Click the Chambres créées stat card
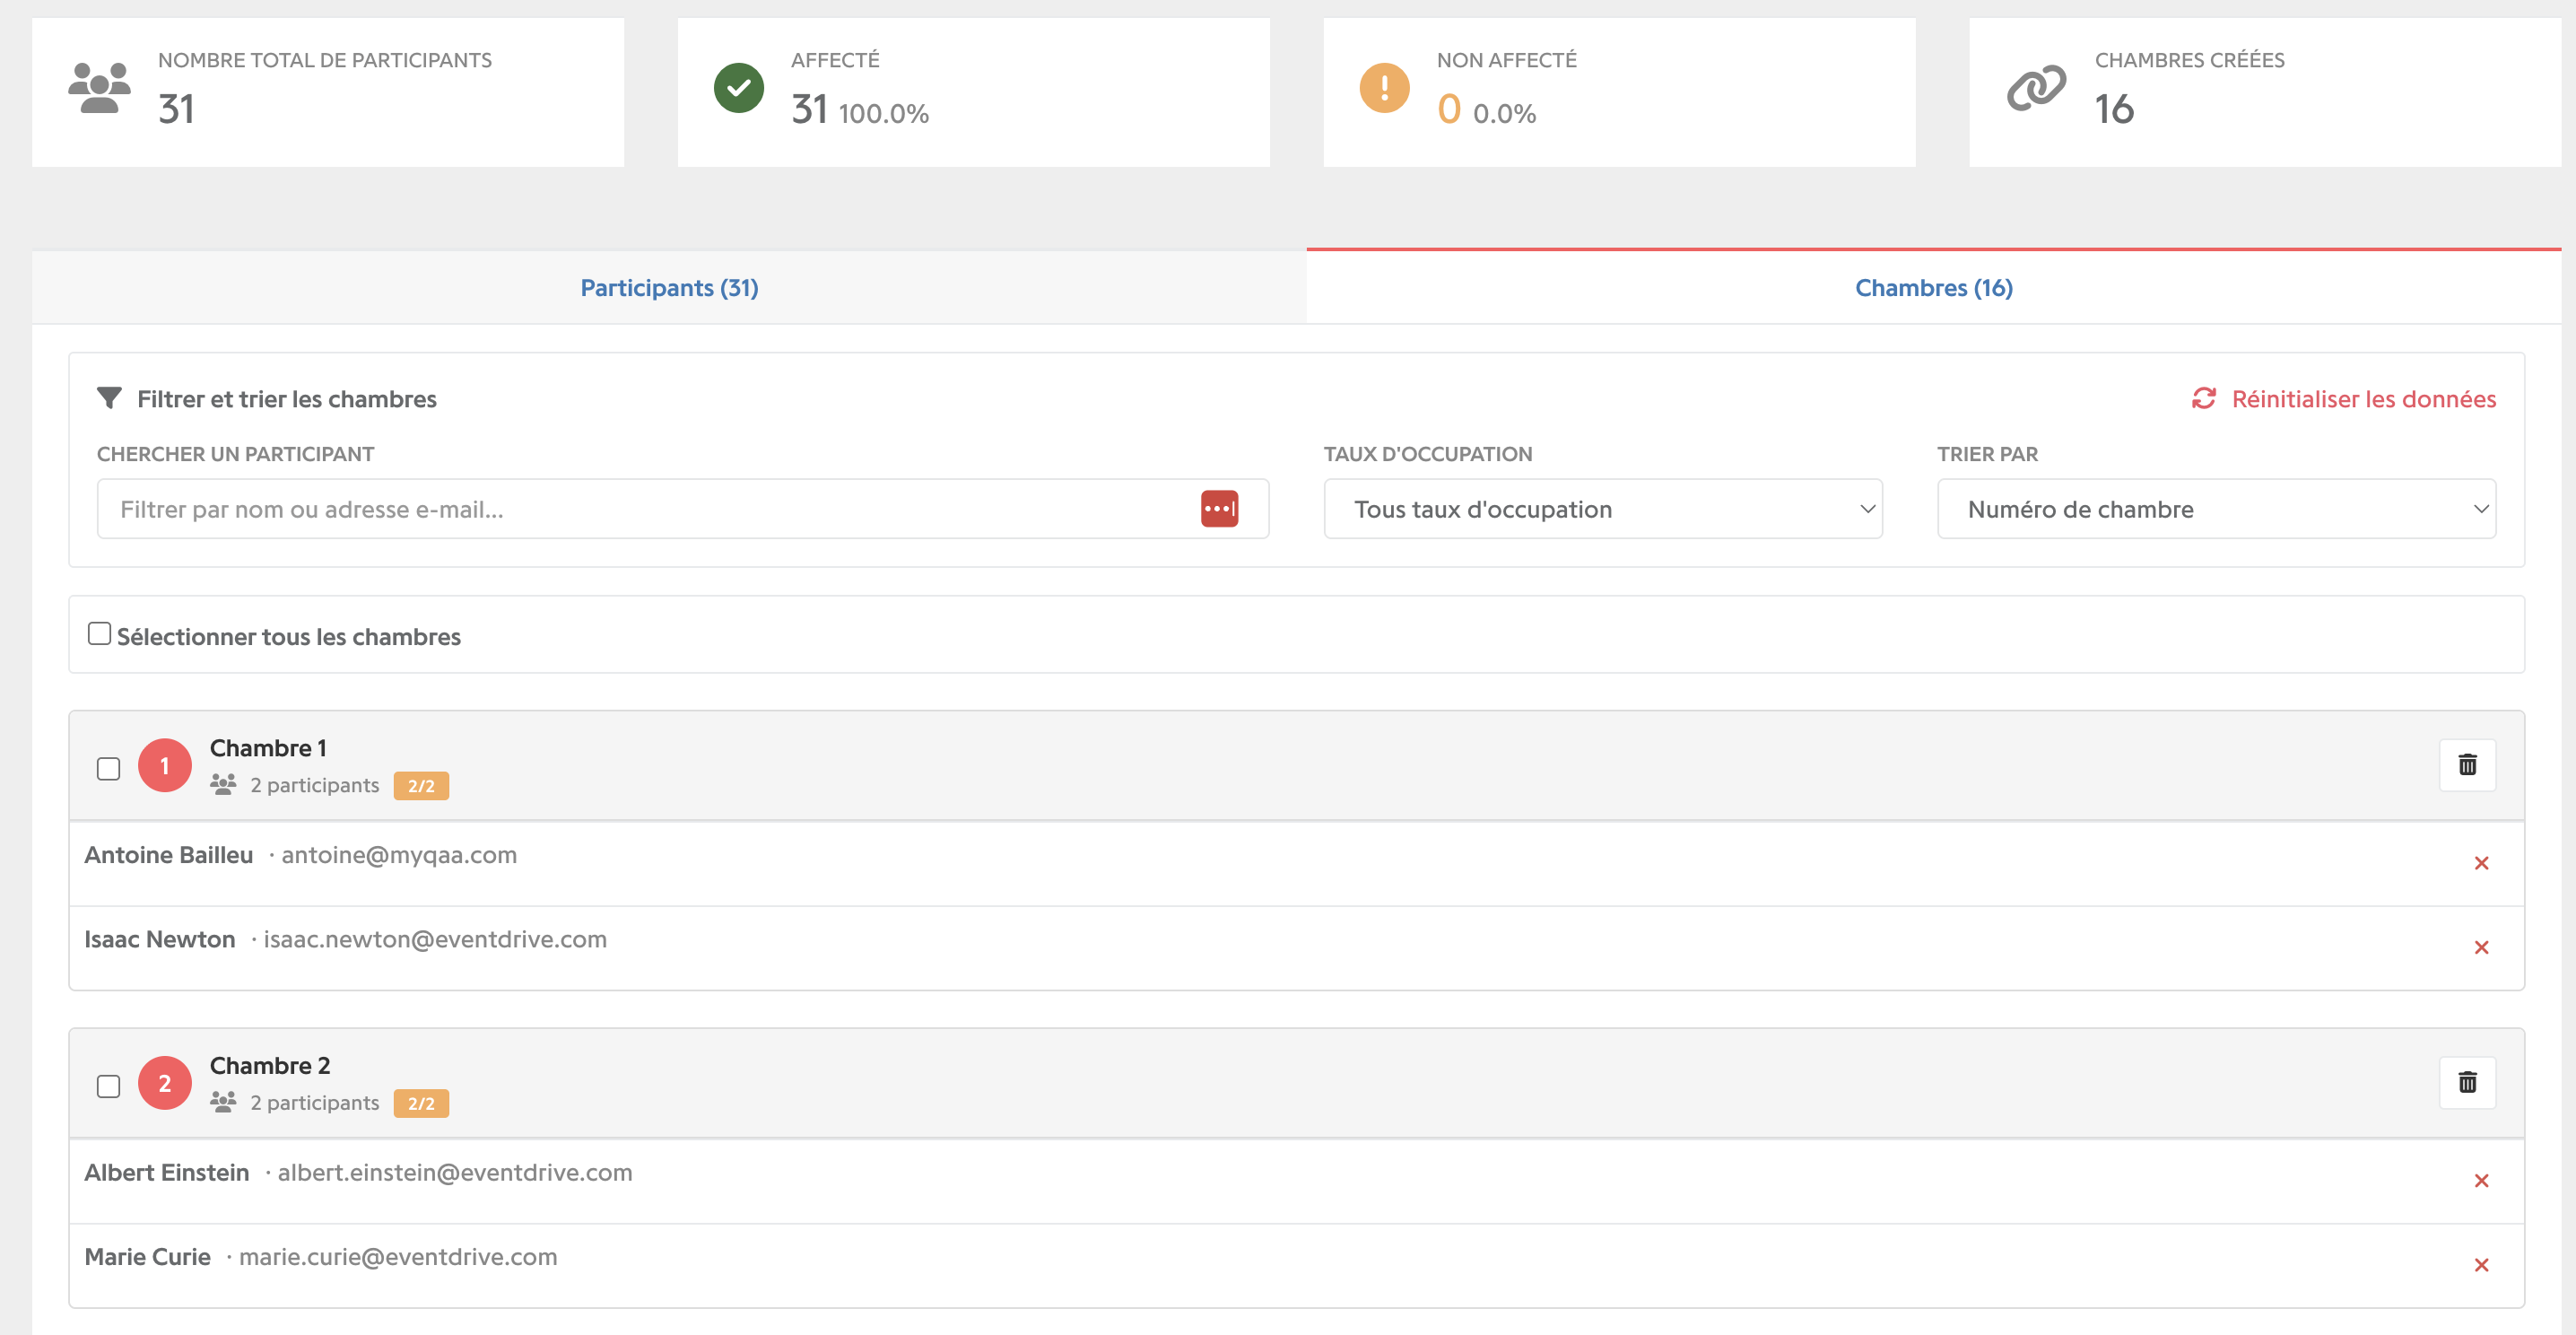 [x=2265, y=92]
